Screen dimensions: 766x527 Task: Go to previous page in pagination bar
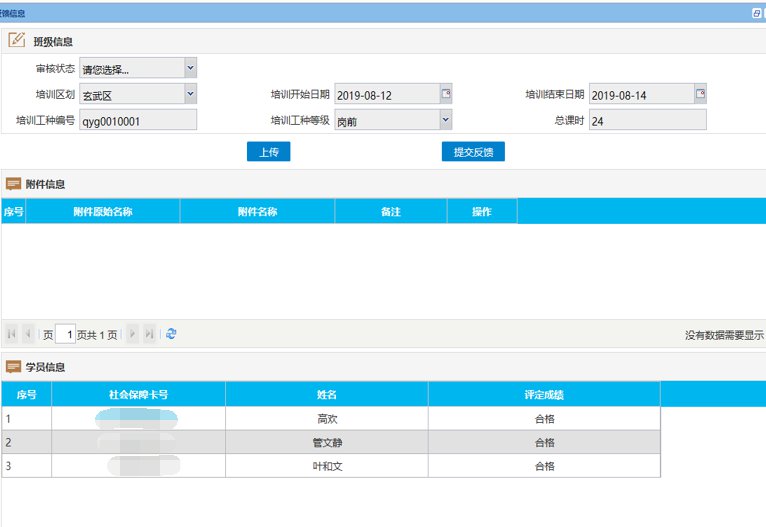point(28,334)
